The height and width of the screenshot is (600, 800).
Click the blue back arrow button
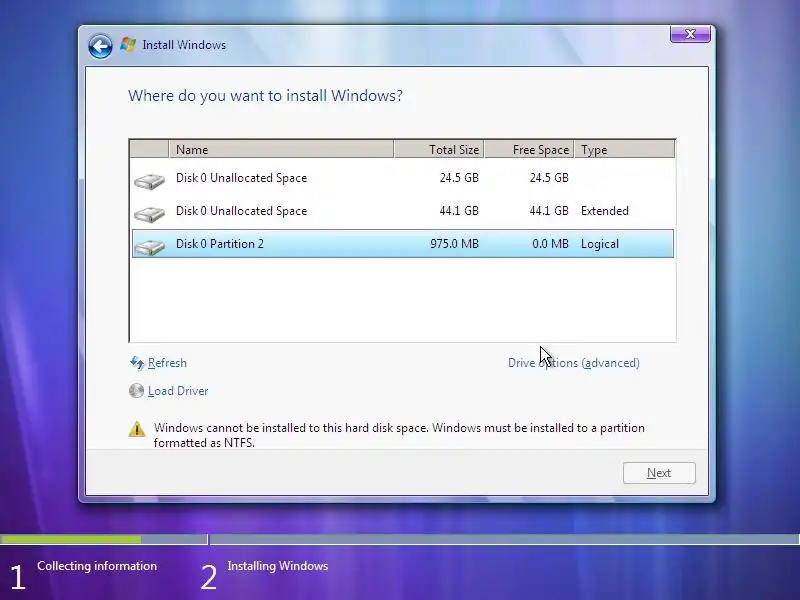pos(100,46)
